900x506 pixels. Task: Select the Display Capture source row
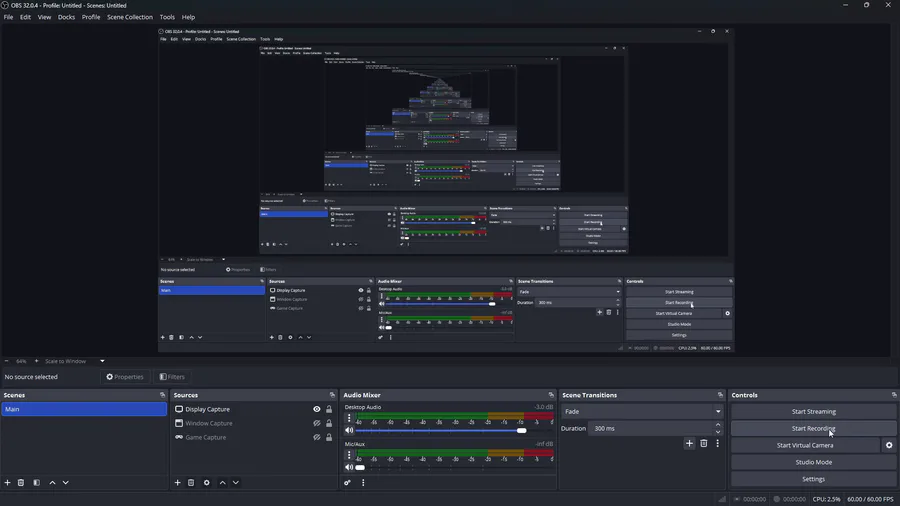(253, 409)
